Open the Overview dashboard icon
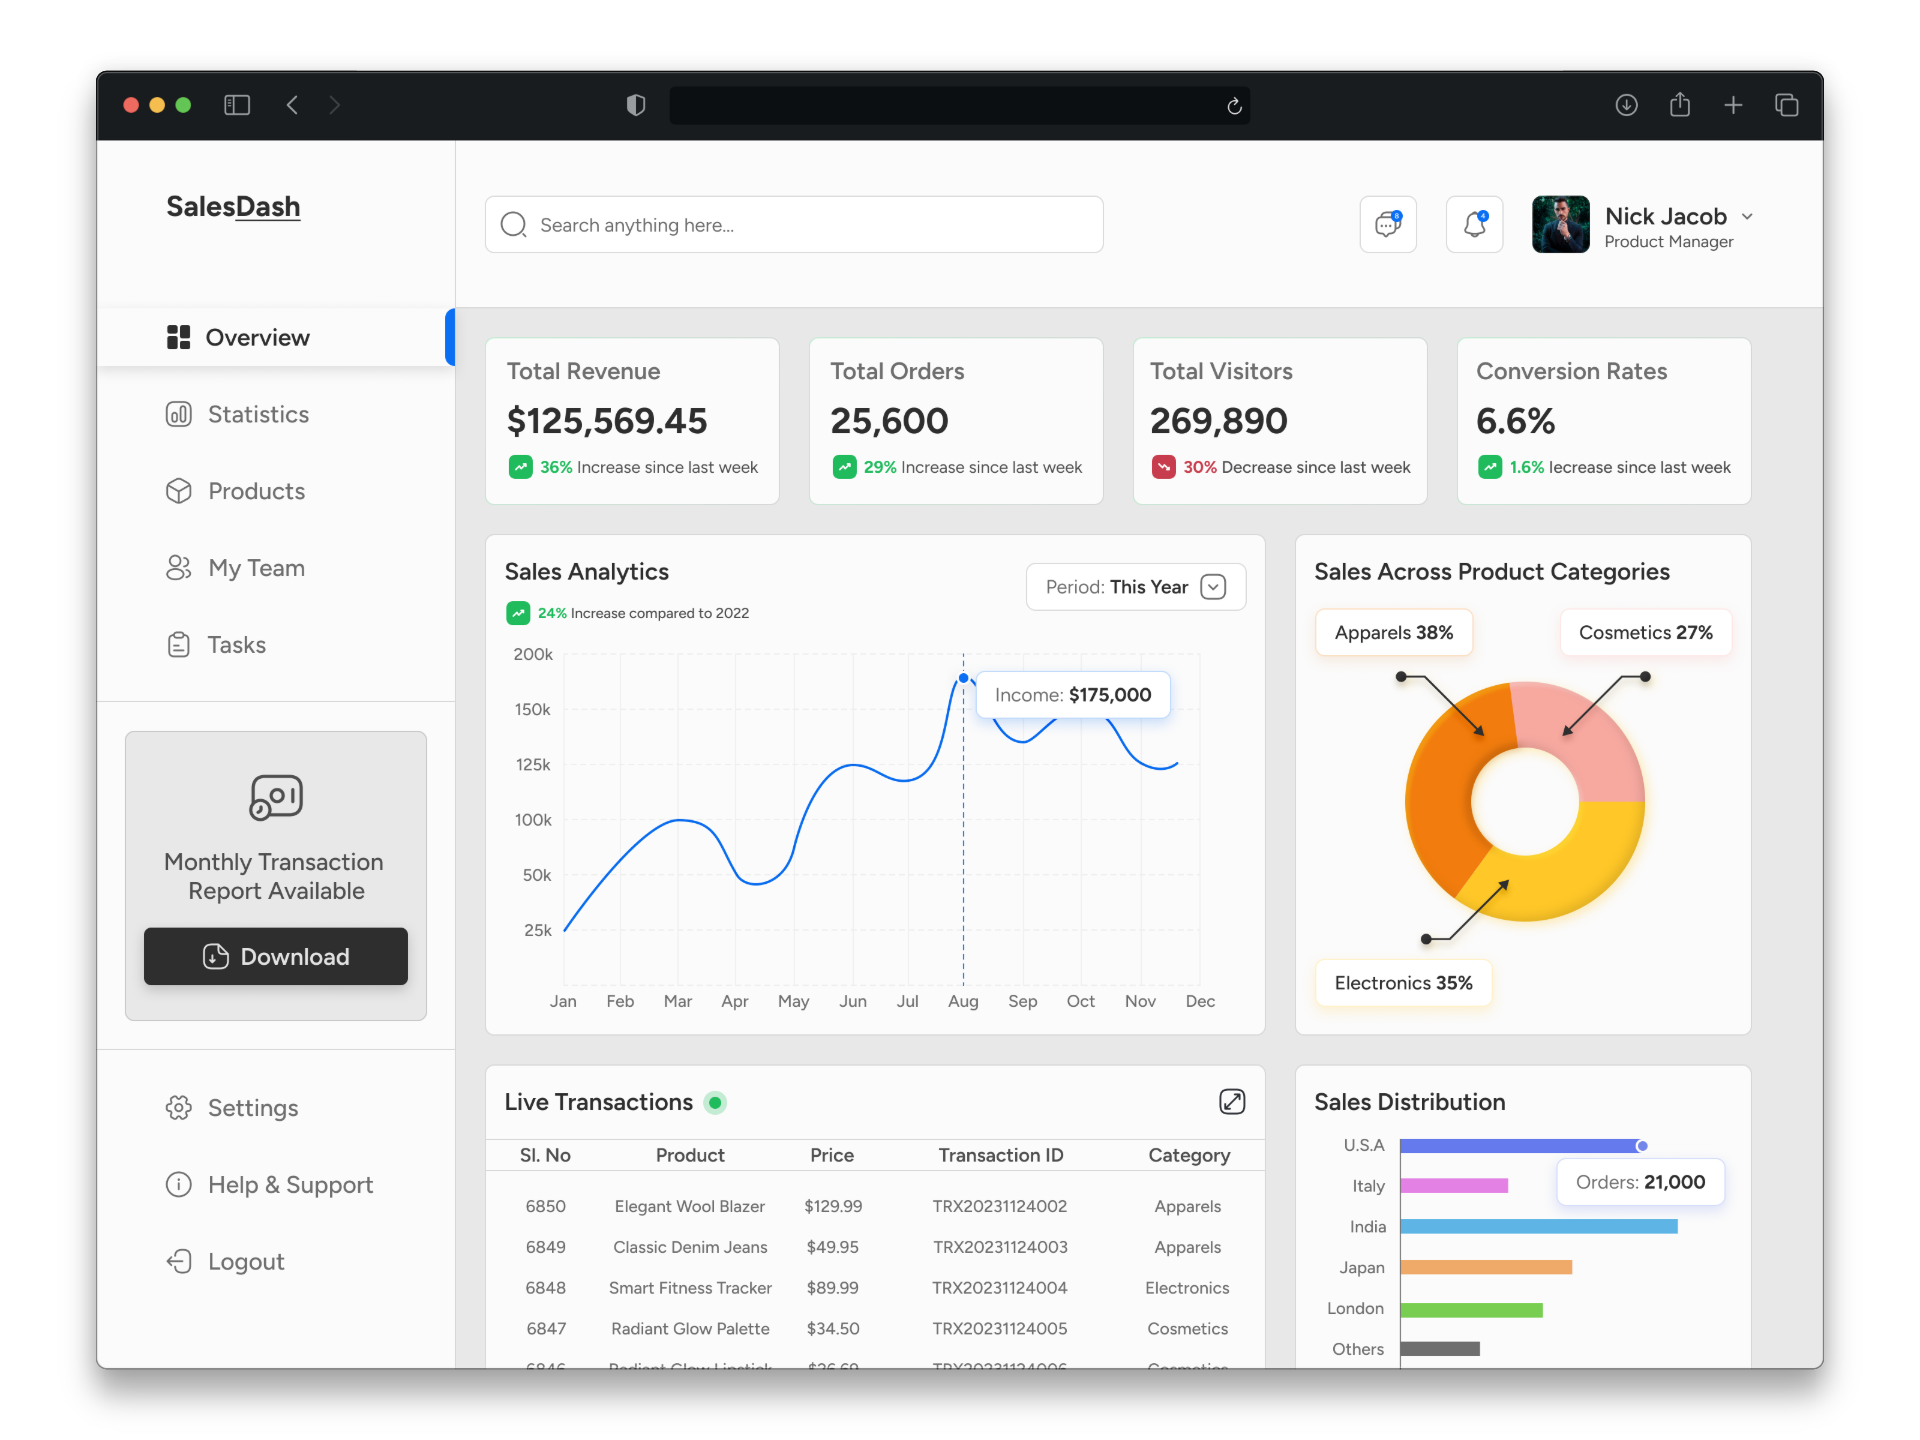1920x1440 pixels. tap(179, 337)
